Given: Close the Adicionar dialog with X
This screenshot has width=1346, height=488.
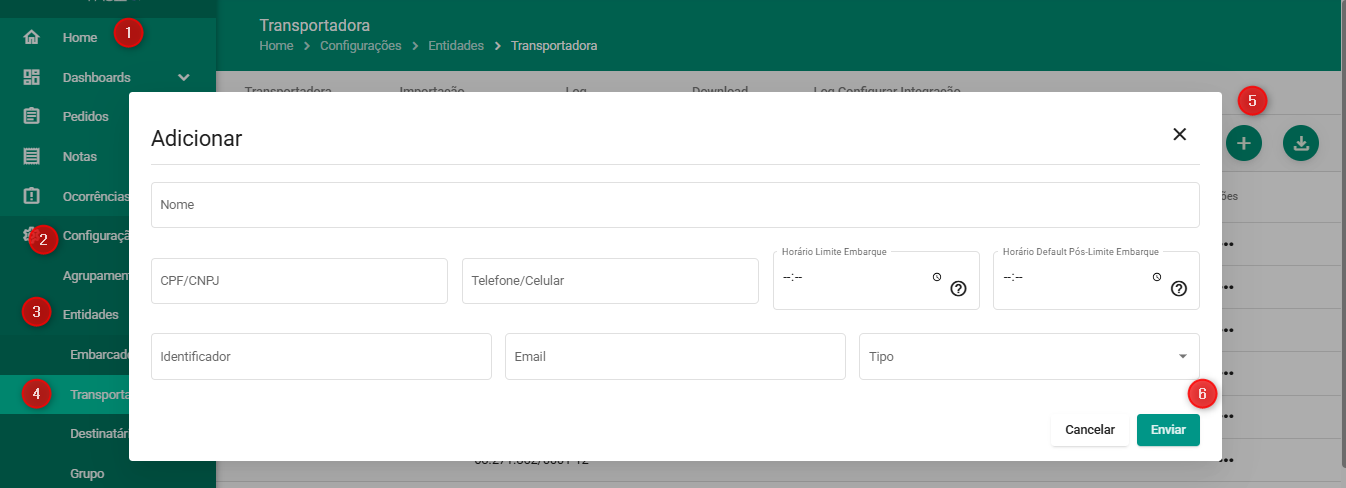Looking at the screenshot, I should pyautogui.click(x=1179, y=134).
